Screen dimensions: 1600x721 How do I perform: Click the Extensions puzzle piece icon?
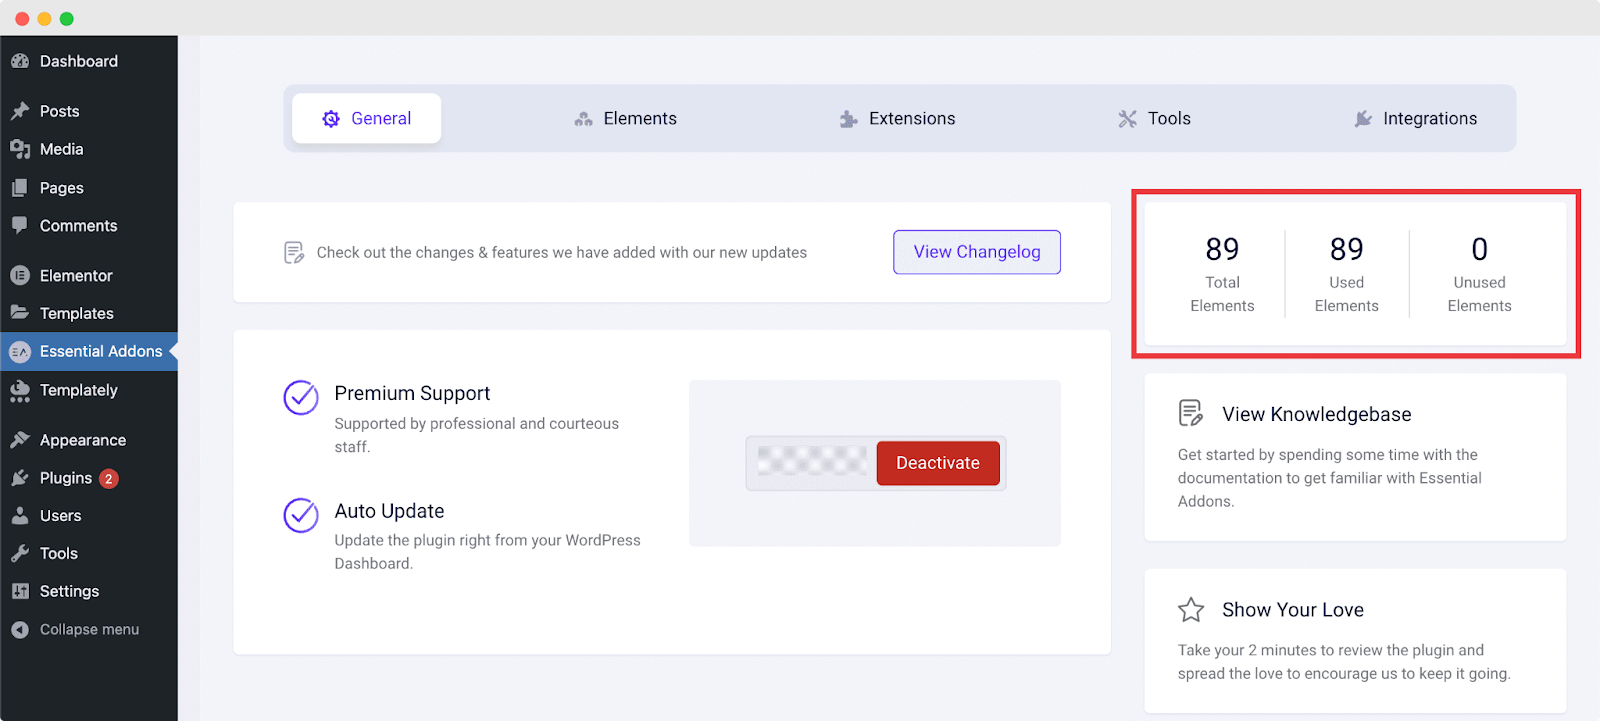(x=849, y=119)
